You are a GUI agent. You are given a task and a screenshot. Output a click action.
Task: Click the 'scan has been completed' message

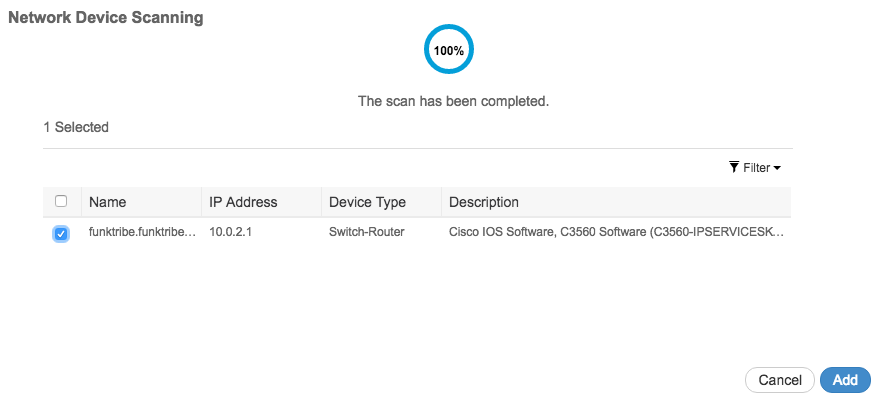point(453,101)
